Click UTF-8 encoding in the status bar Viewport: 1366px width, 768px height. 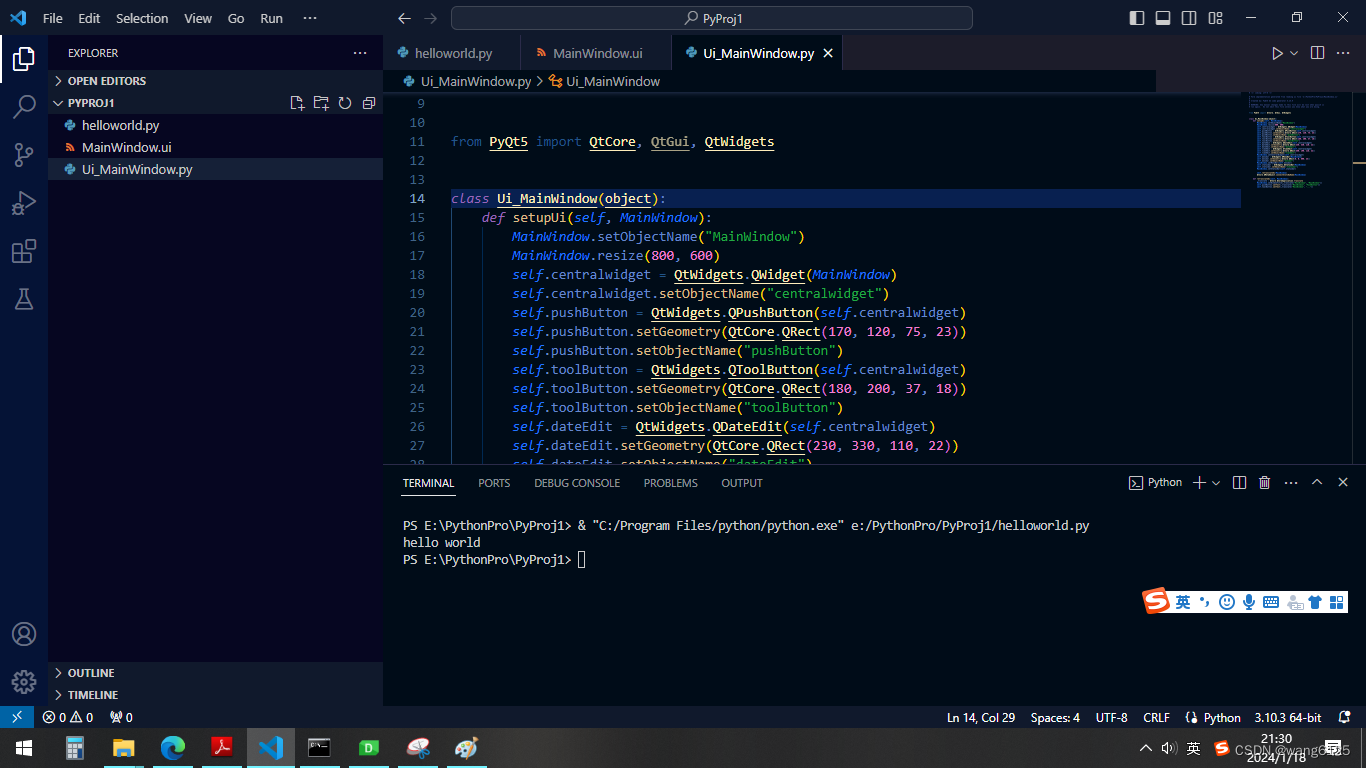pos(1111,717)
